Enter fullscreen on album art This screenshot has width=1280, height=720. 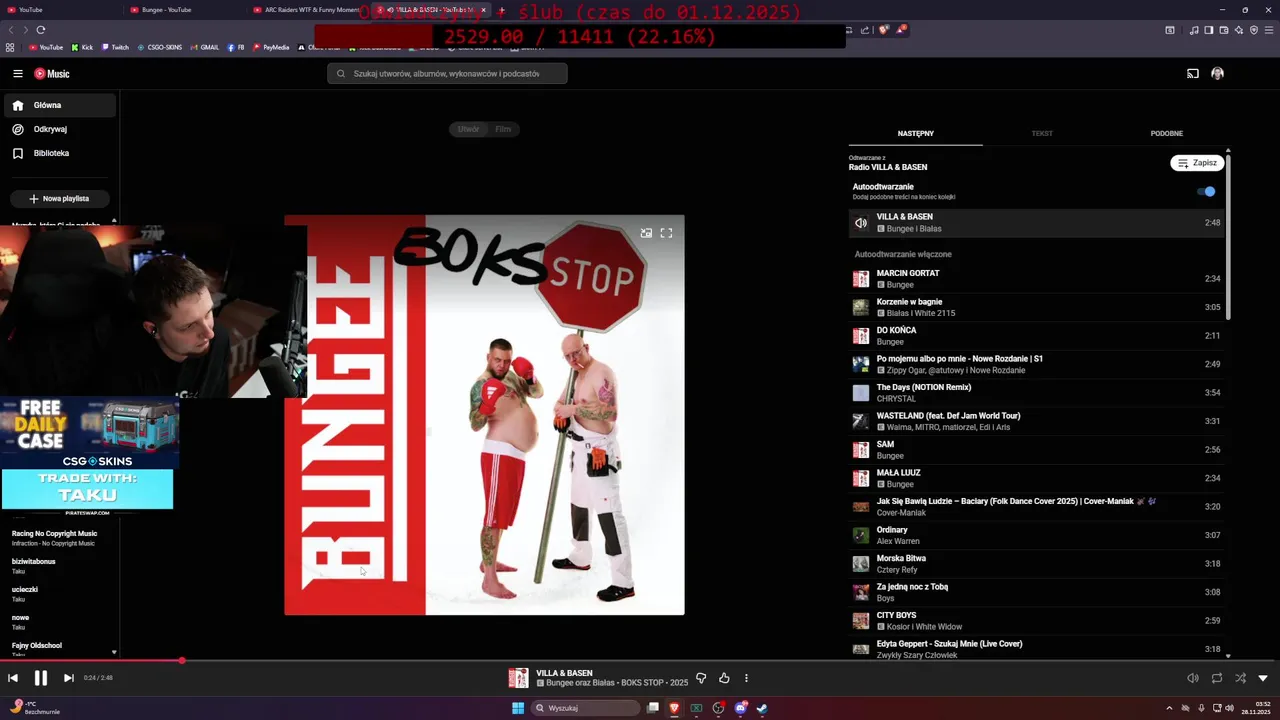[666, 233]
